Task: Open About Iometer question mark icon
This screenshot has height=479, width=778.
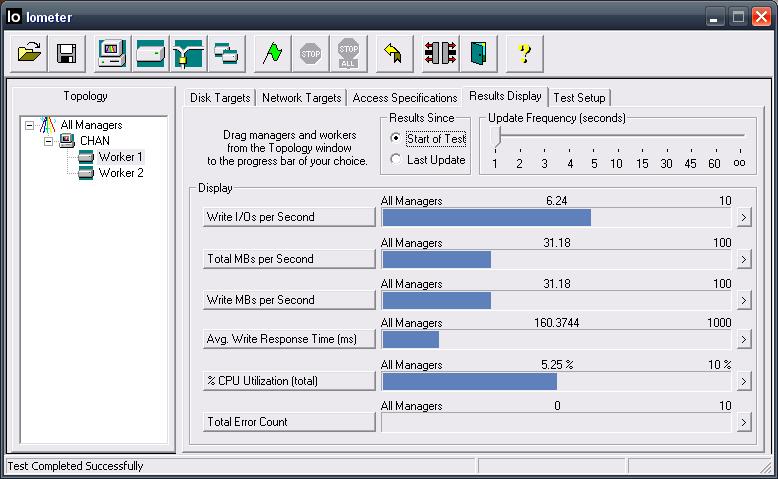Action: click(524, 53)
